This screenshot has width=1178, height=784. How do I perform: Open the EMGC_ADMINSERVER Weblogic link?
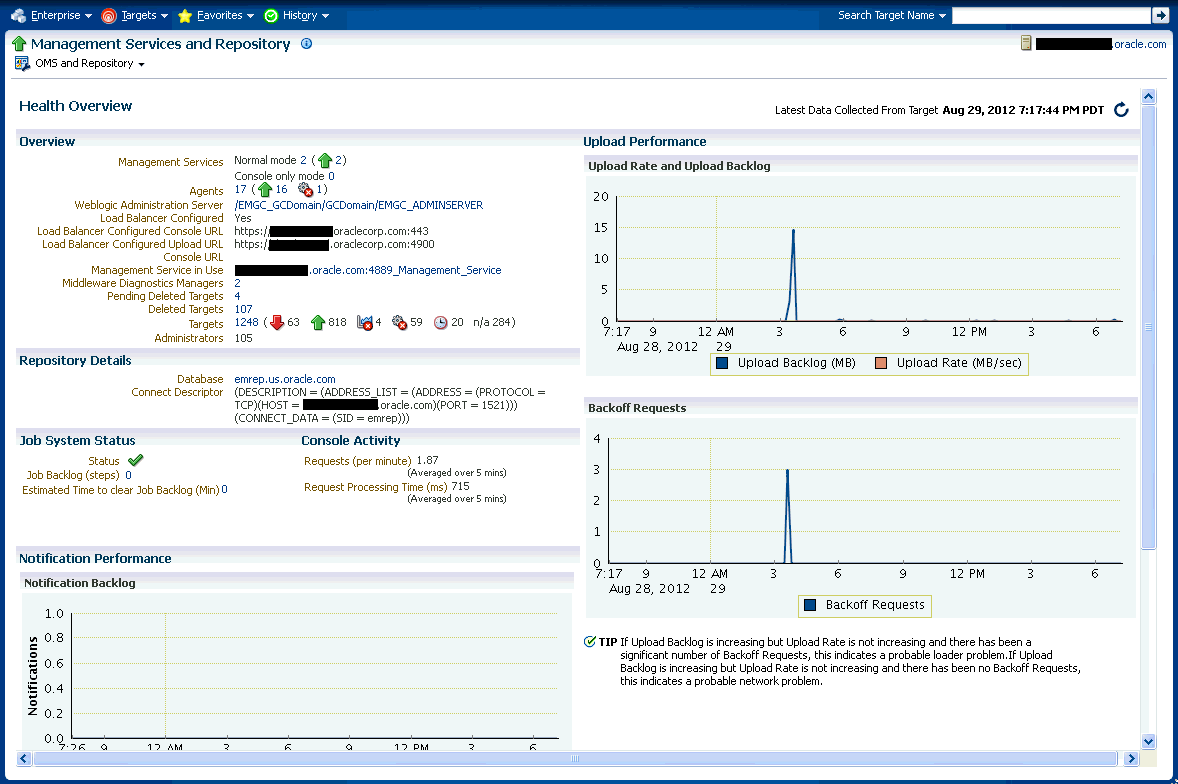pos(358,205)
